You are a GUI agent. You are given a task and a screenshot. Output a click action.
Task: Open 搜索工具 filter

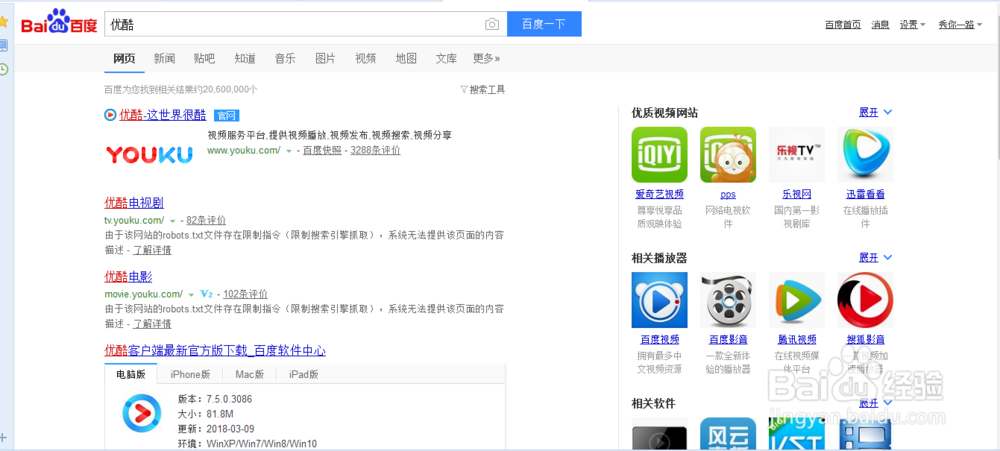tap(482, 90)
